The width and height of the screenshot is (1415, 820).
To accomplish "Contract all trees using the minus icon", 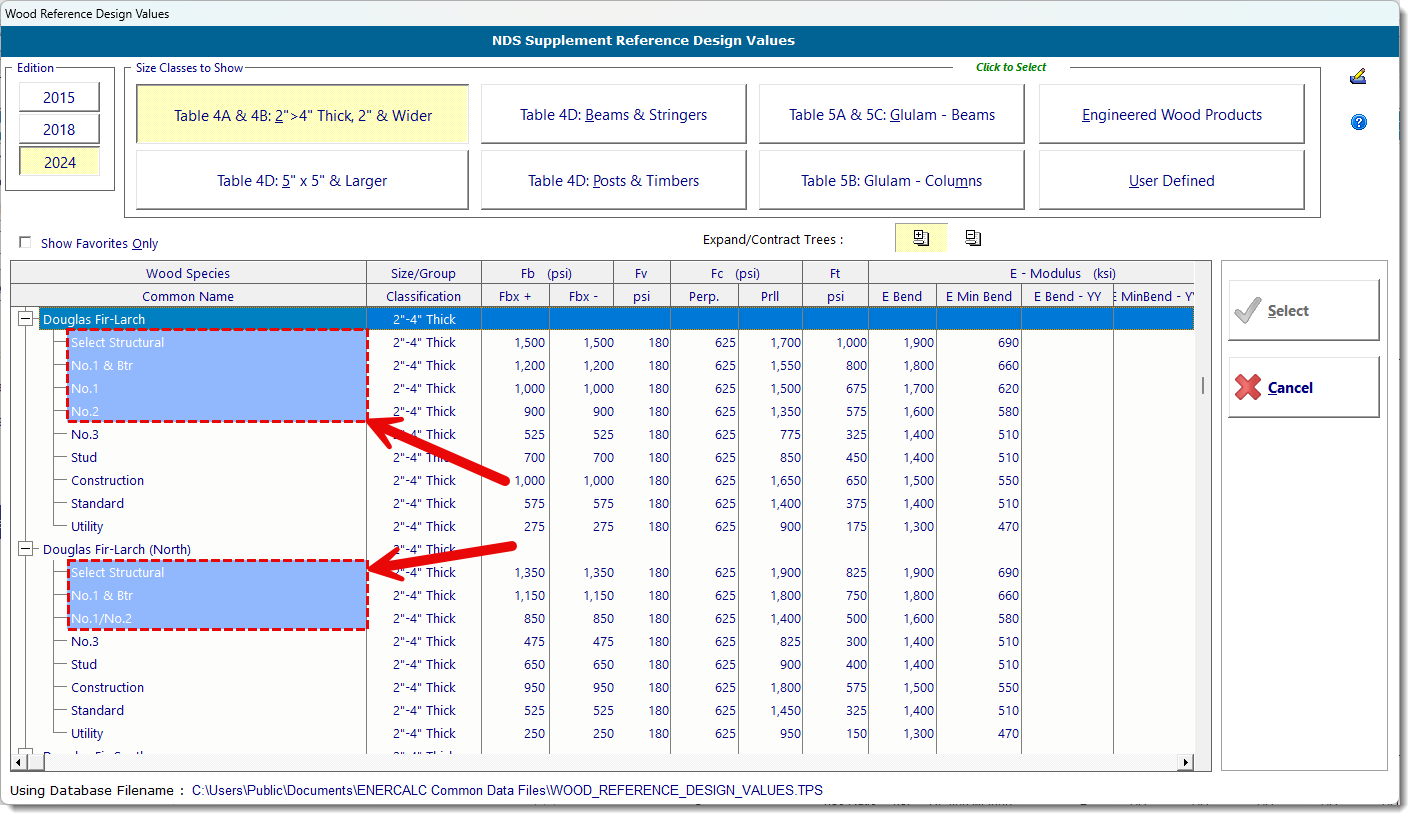I will (x=973, y=238).
